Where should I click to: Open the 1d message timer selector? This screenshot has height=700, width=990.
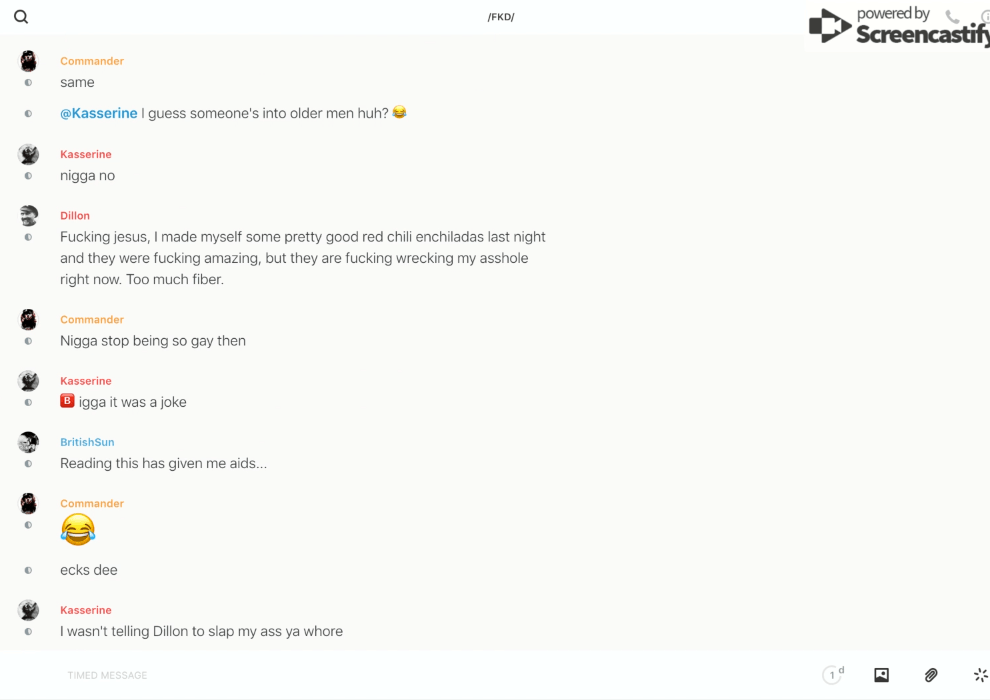[x=833, y=675]
